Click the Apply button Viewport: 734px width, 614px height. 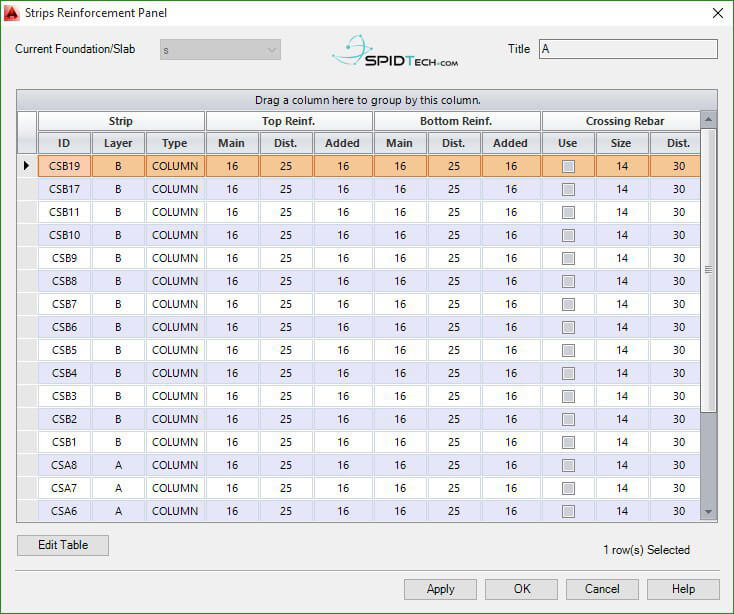(440, 589)
